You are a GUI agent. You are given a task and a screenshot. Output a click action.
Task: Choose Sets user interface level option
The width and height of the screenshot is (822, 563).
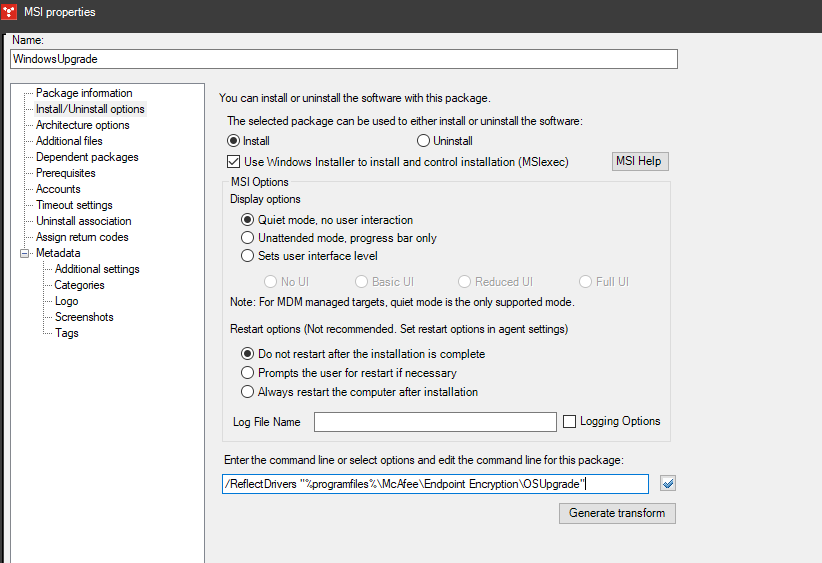click(x=248, y=256)
